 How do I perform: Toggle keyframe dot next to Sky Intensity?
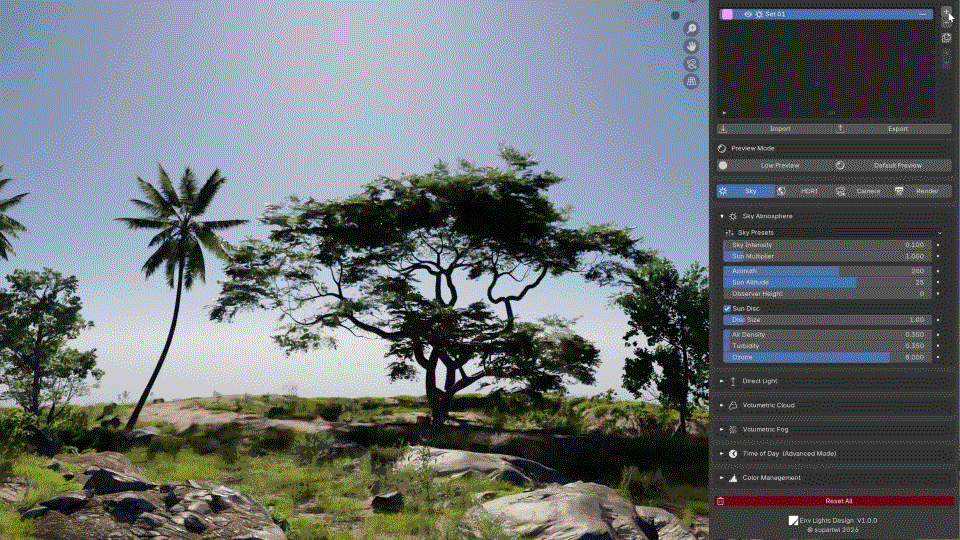938,245
